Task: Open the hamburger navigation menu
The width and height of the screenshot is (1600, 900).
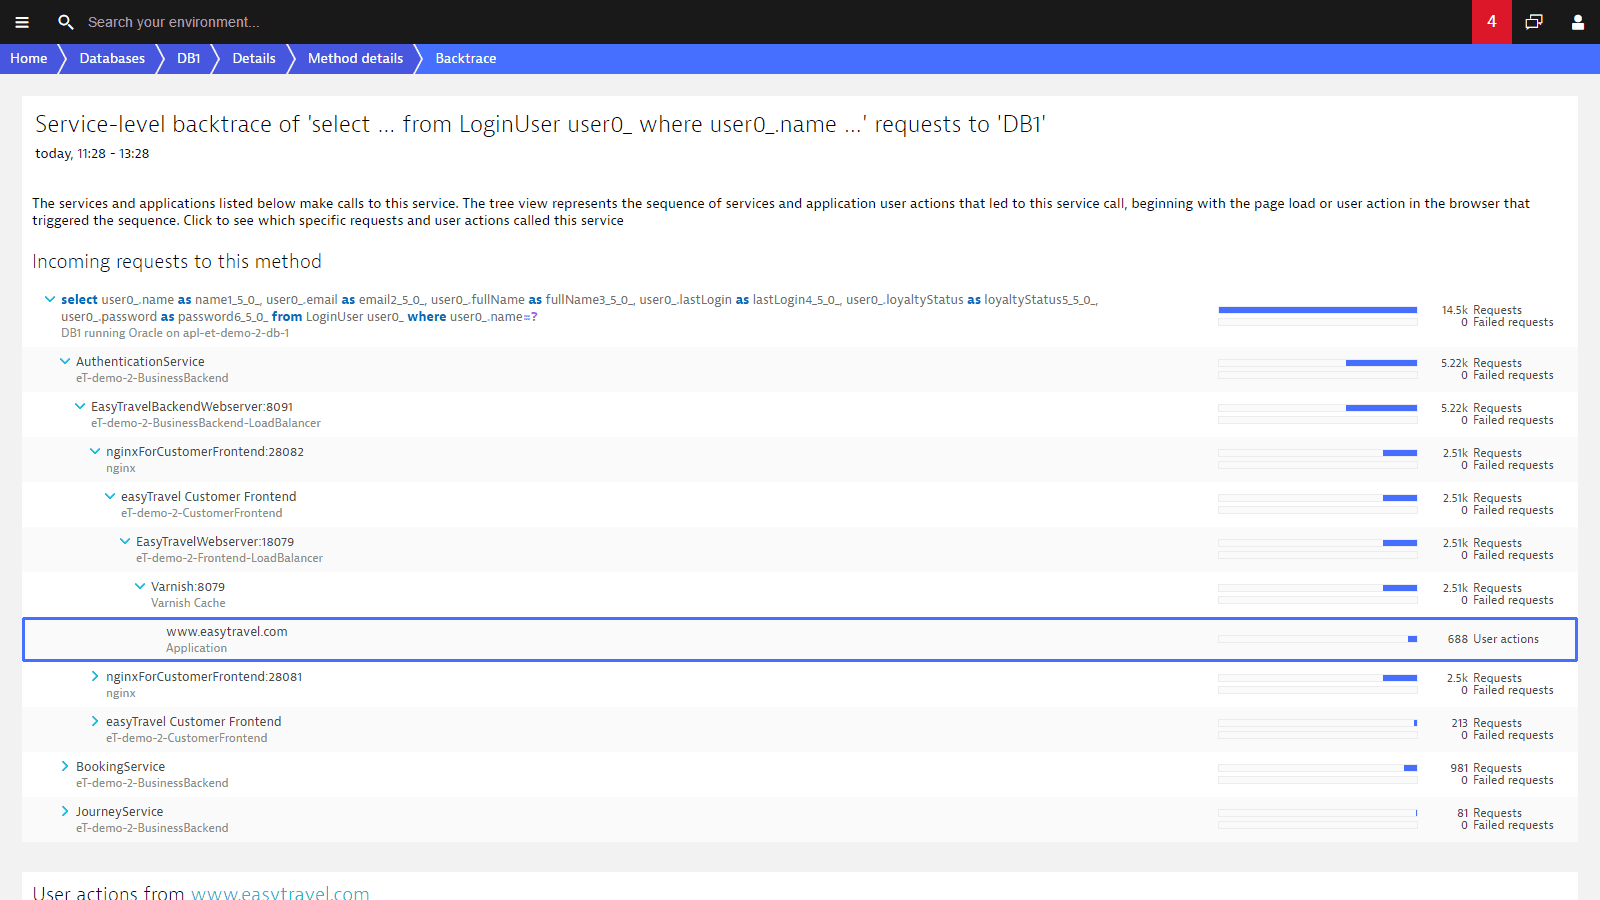Action: [x=22, y=22]
